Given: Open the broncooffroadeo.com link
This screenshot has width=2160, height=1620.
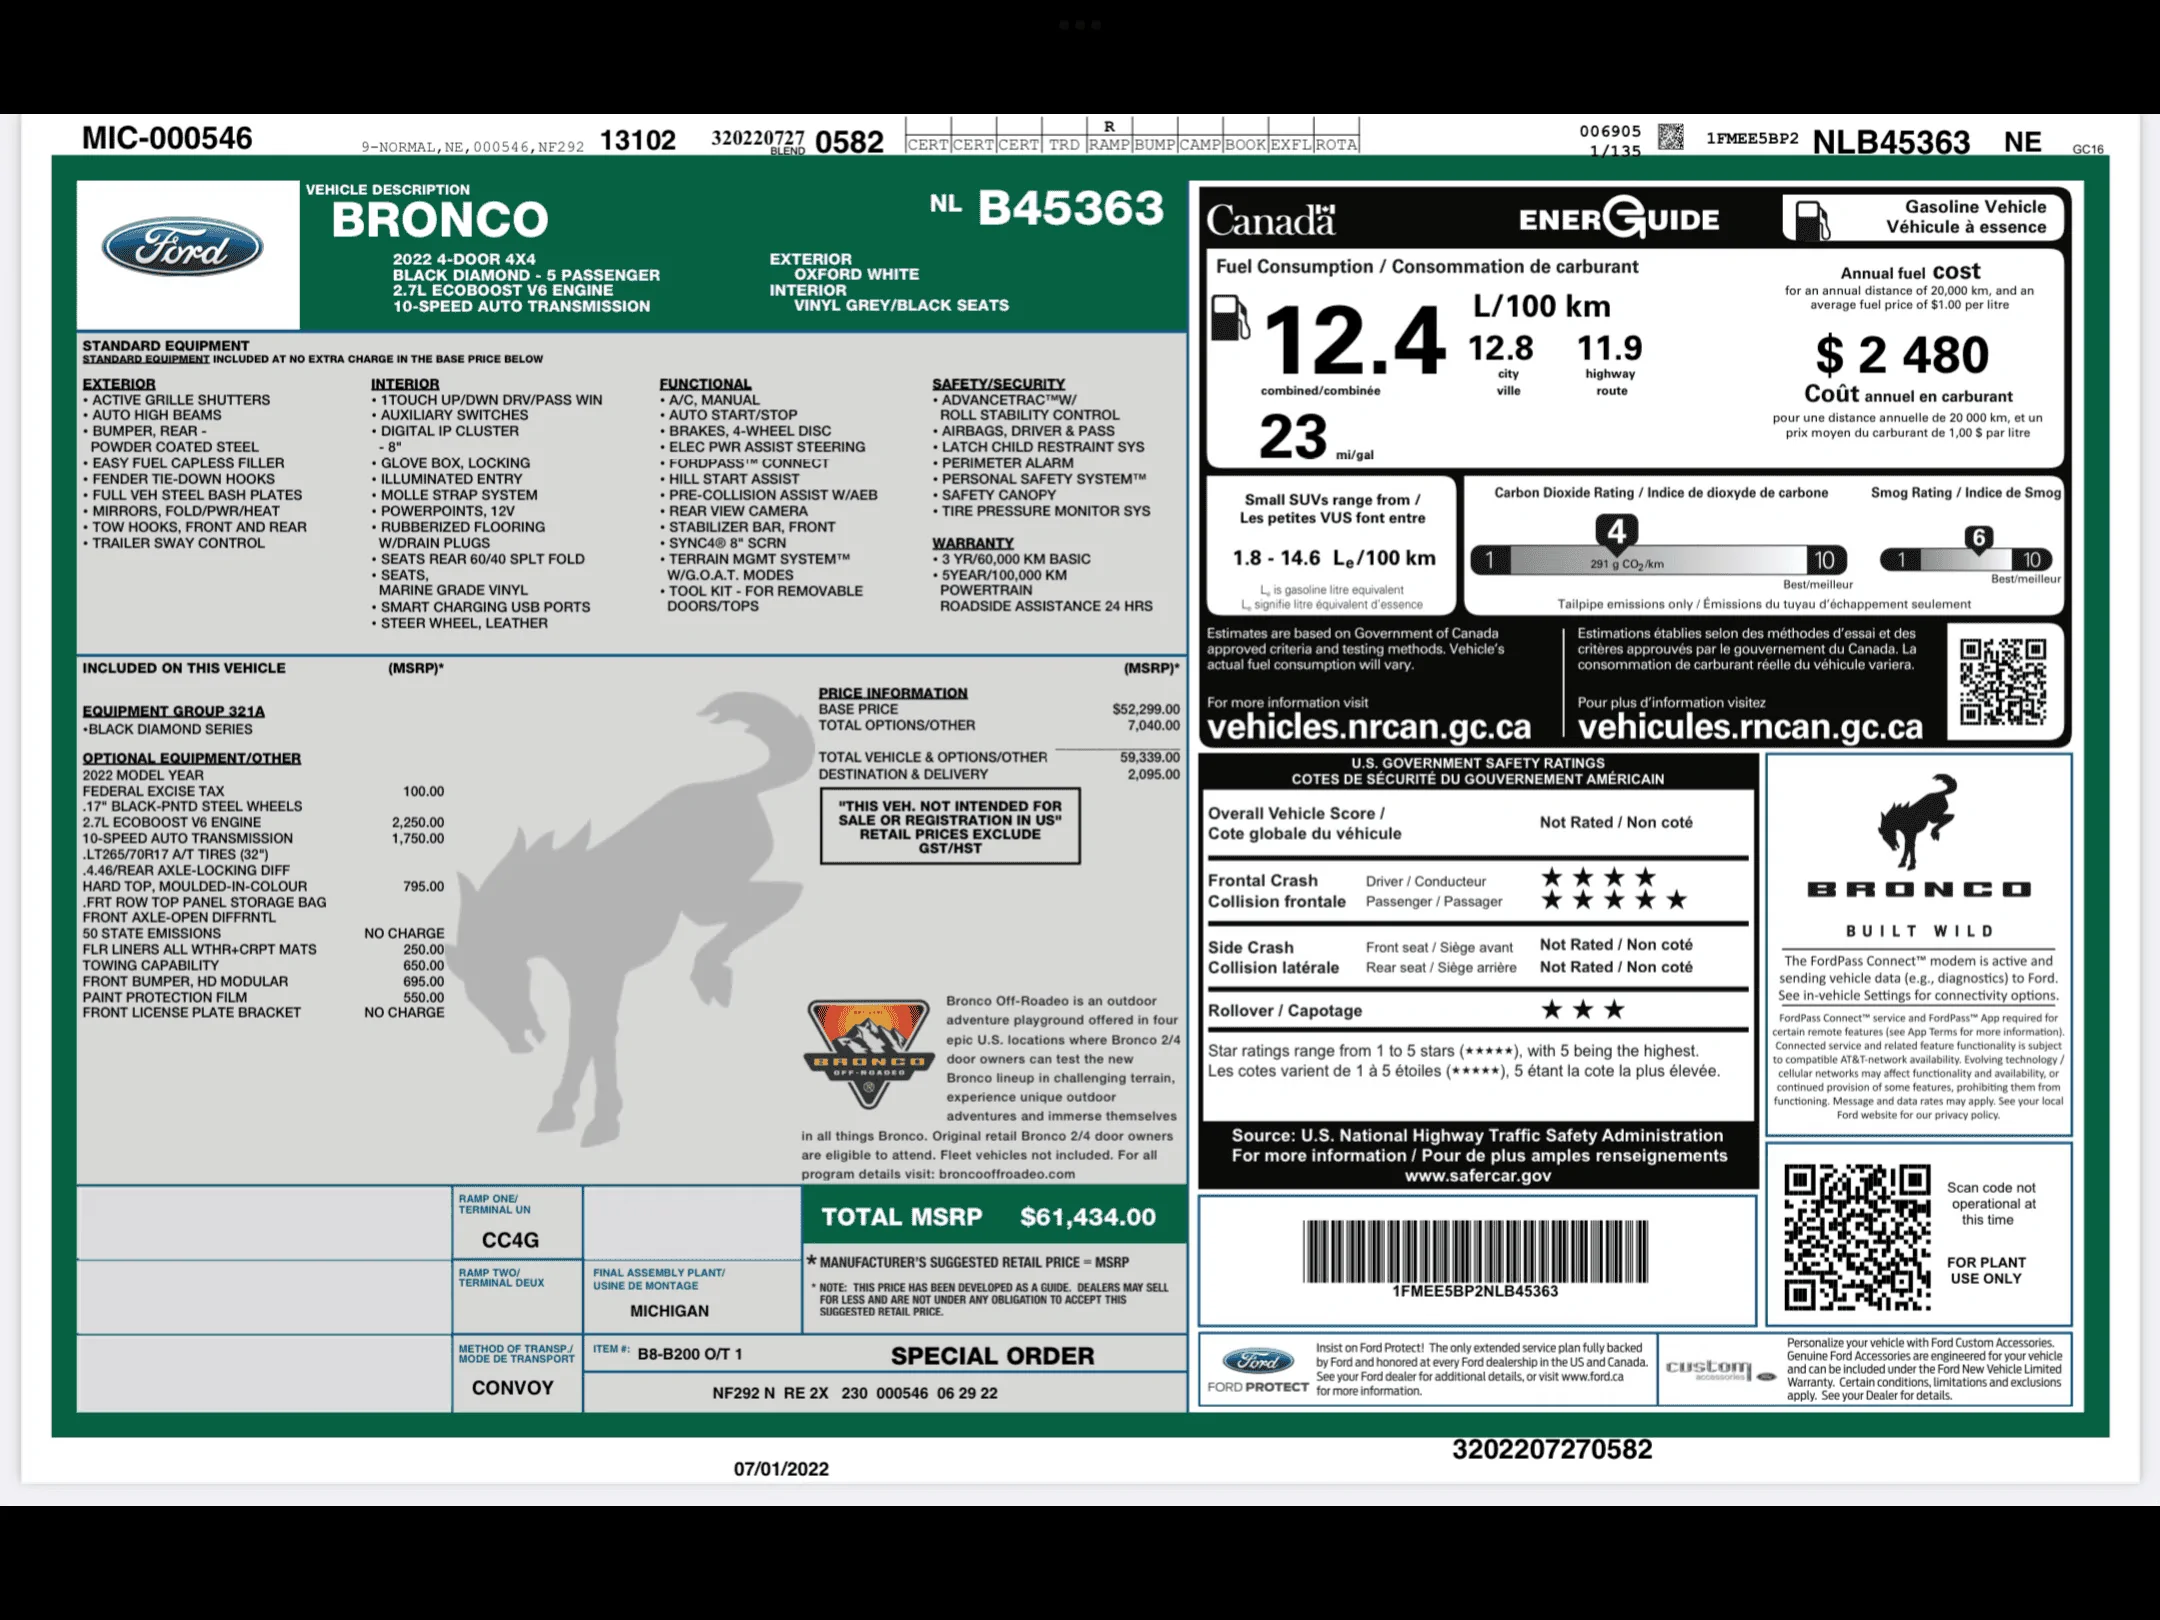Looking at the screenshot, I should click(1007, 1174).
